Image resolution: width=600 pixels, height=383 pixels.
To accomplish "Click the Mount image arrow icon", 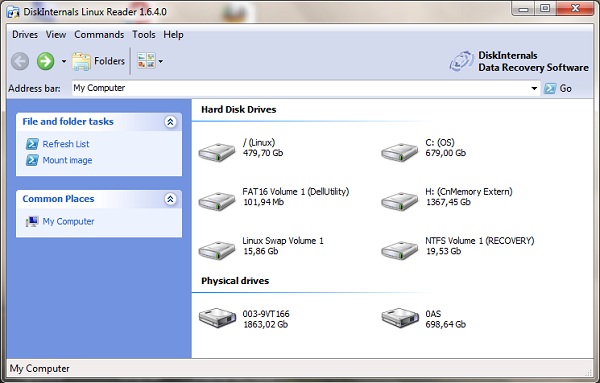I will point(32,160).
